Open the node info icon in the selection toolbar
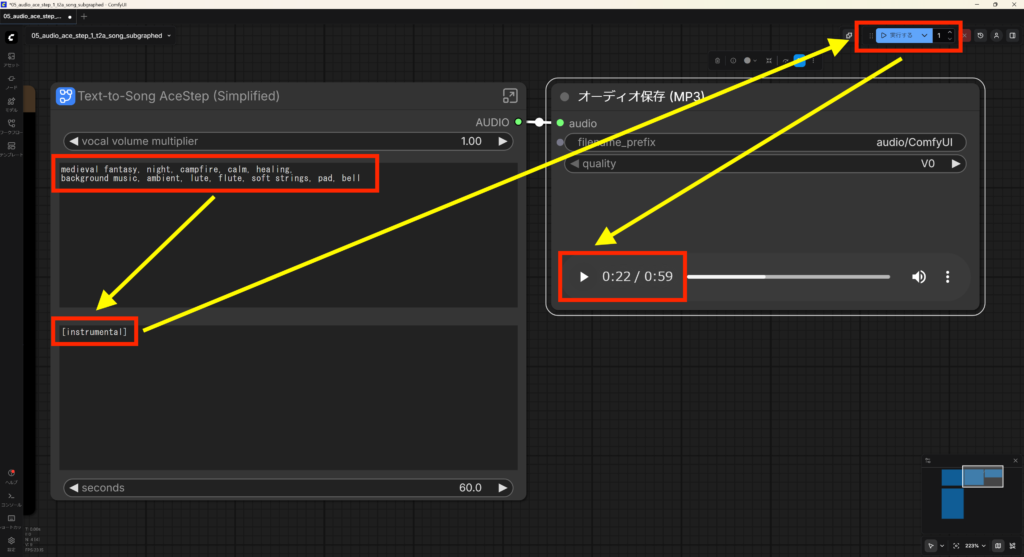 point(733,60)
